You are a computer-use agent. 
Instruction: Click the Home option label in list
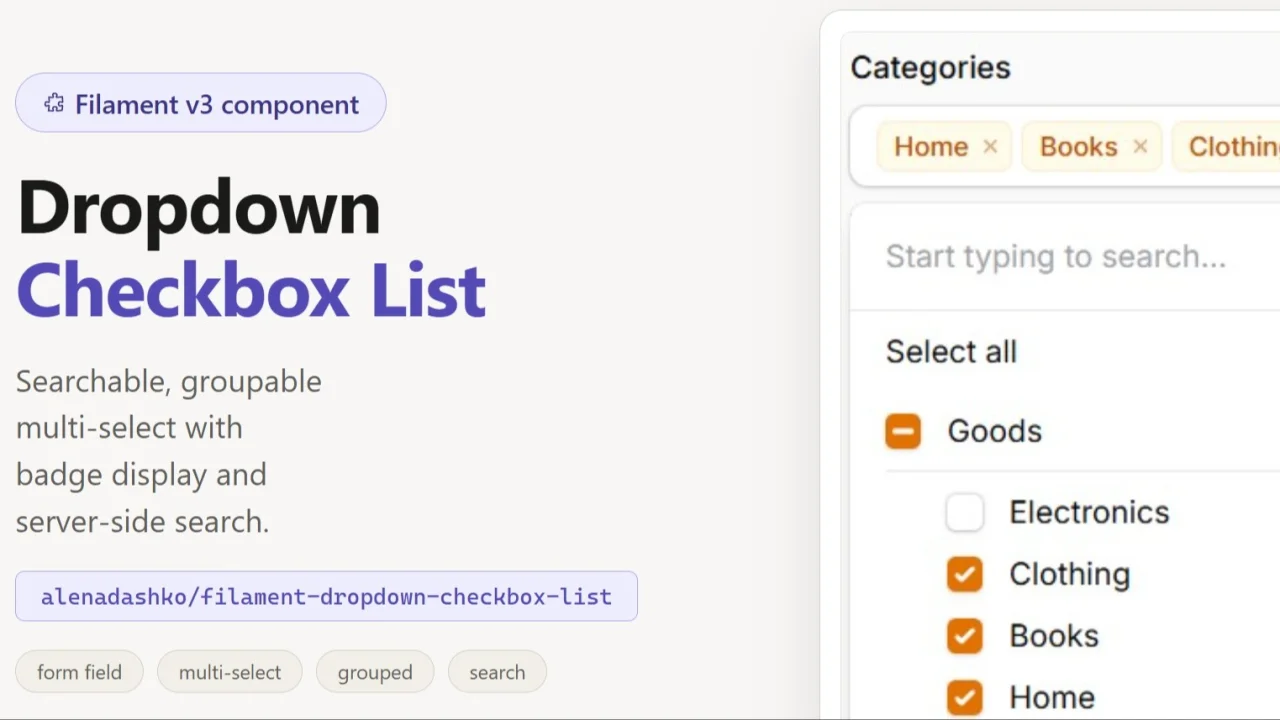(1052, 698)
